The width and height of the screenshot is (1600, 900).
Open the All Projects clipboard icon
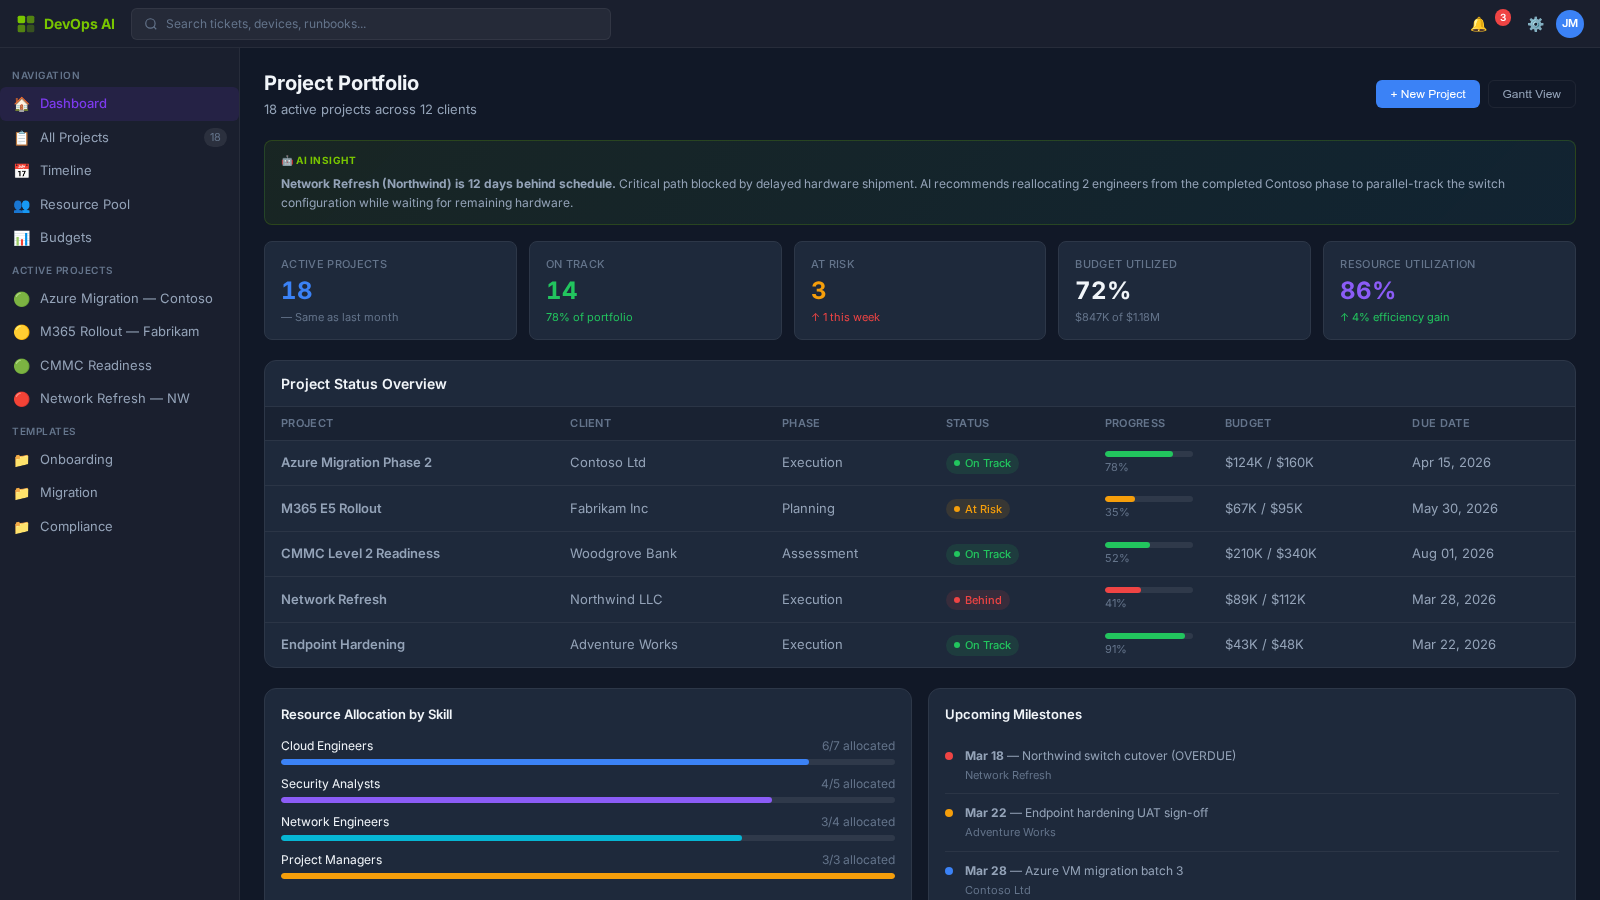[21, 137]
